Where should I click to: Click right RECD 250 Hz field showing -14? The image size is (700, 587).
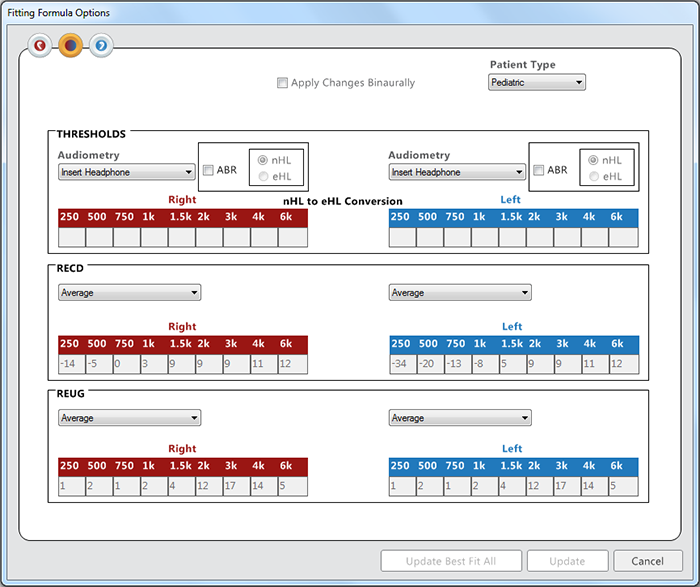(x=72, y=364)
